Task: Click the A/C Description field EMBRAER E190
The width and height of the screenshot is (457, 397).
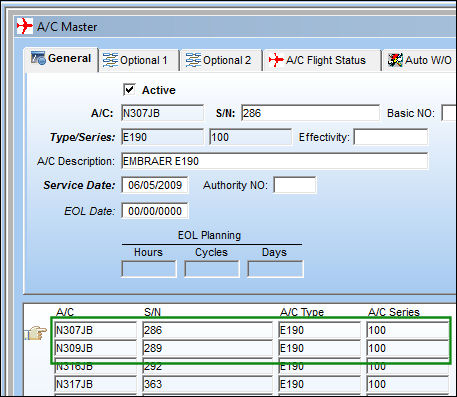Action: pos(274,161)
